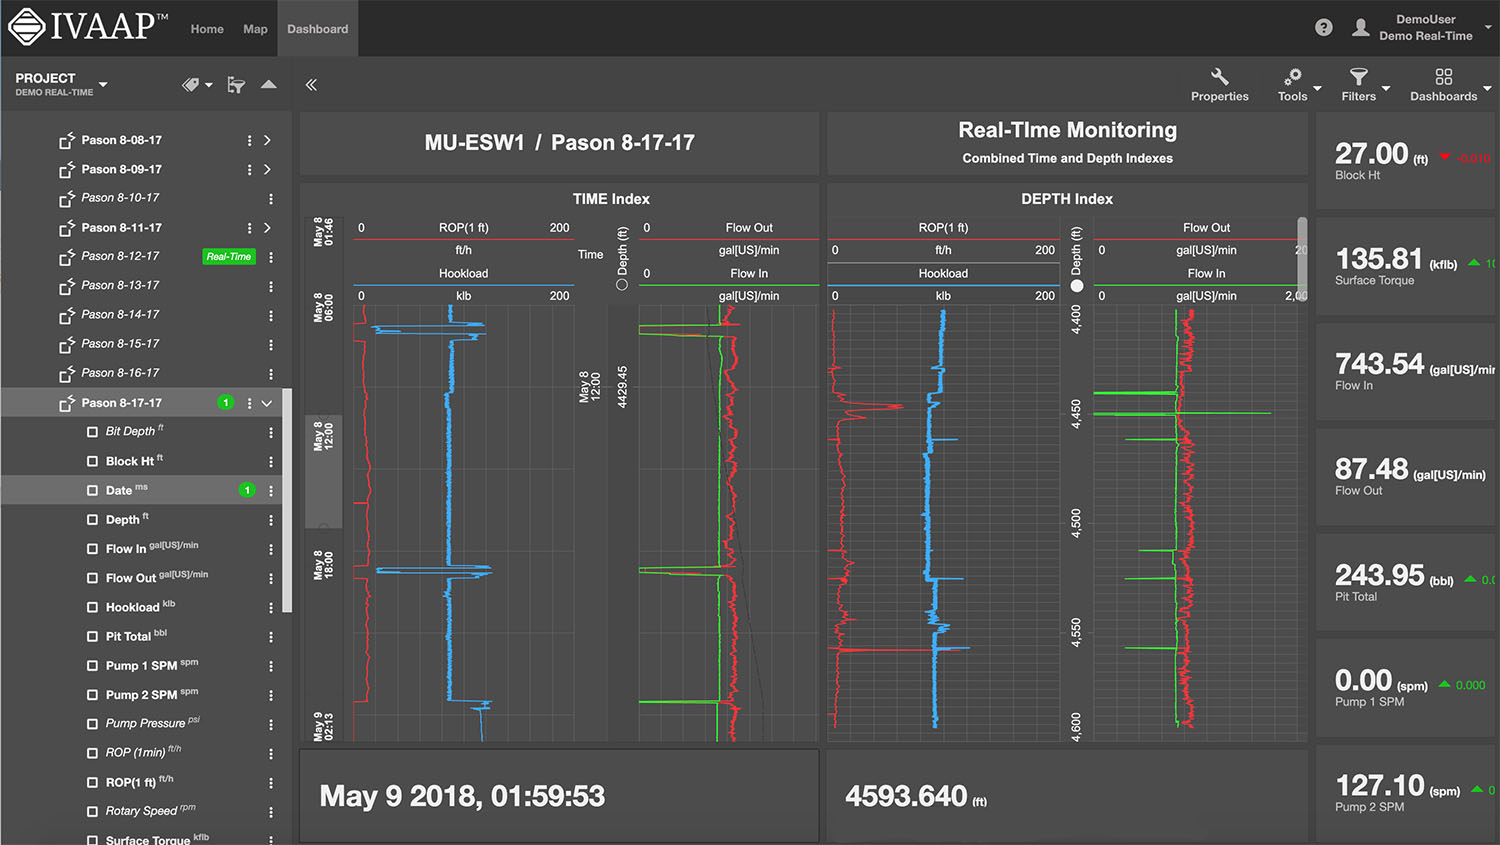The image size is (1500, 845).
Task: Expand the Pason 8-11-17 chevron
Action: (x=267, y=228)
